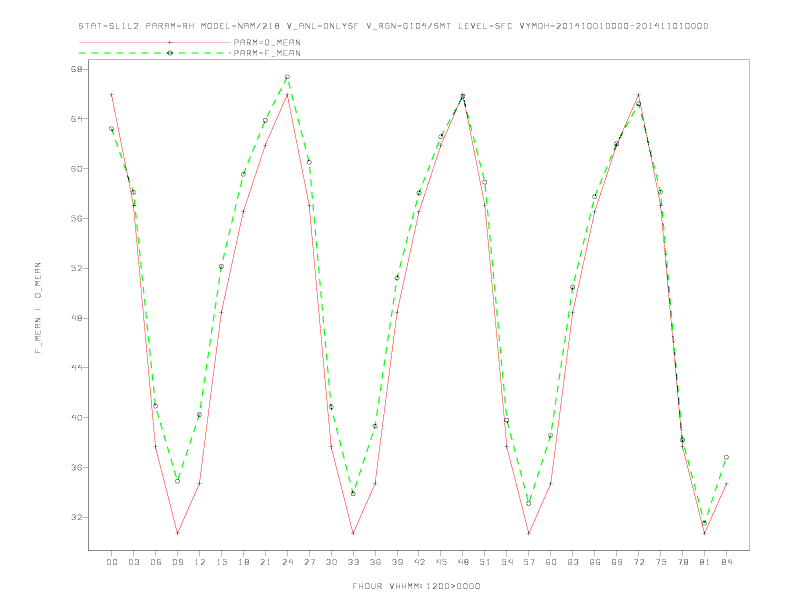This screenshot has height=612, width=792.
Task: Click y-axis tick label 36
Action: tap(76, 468)
